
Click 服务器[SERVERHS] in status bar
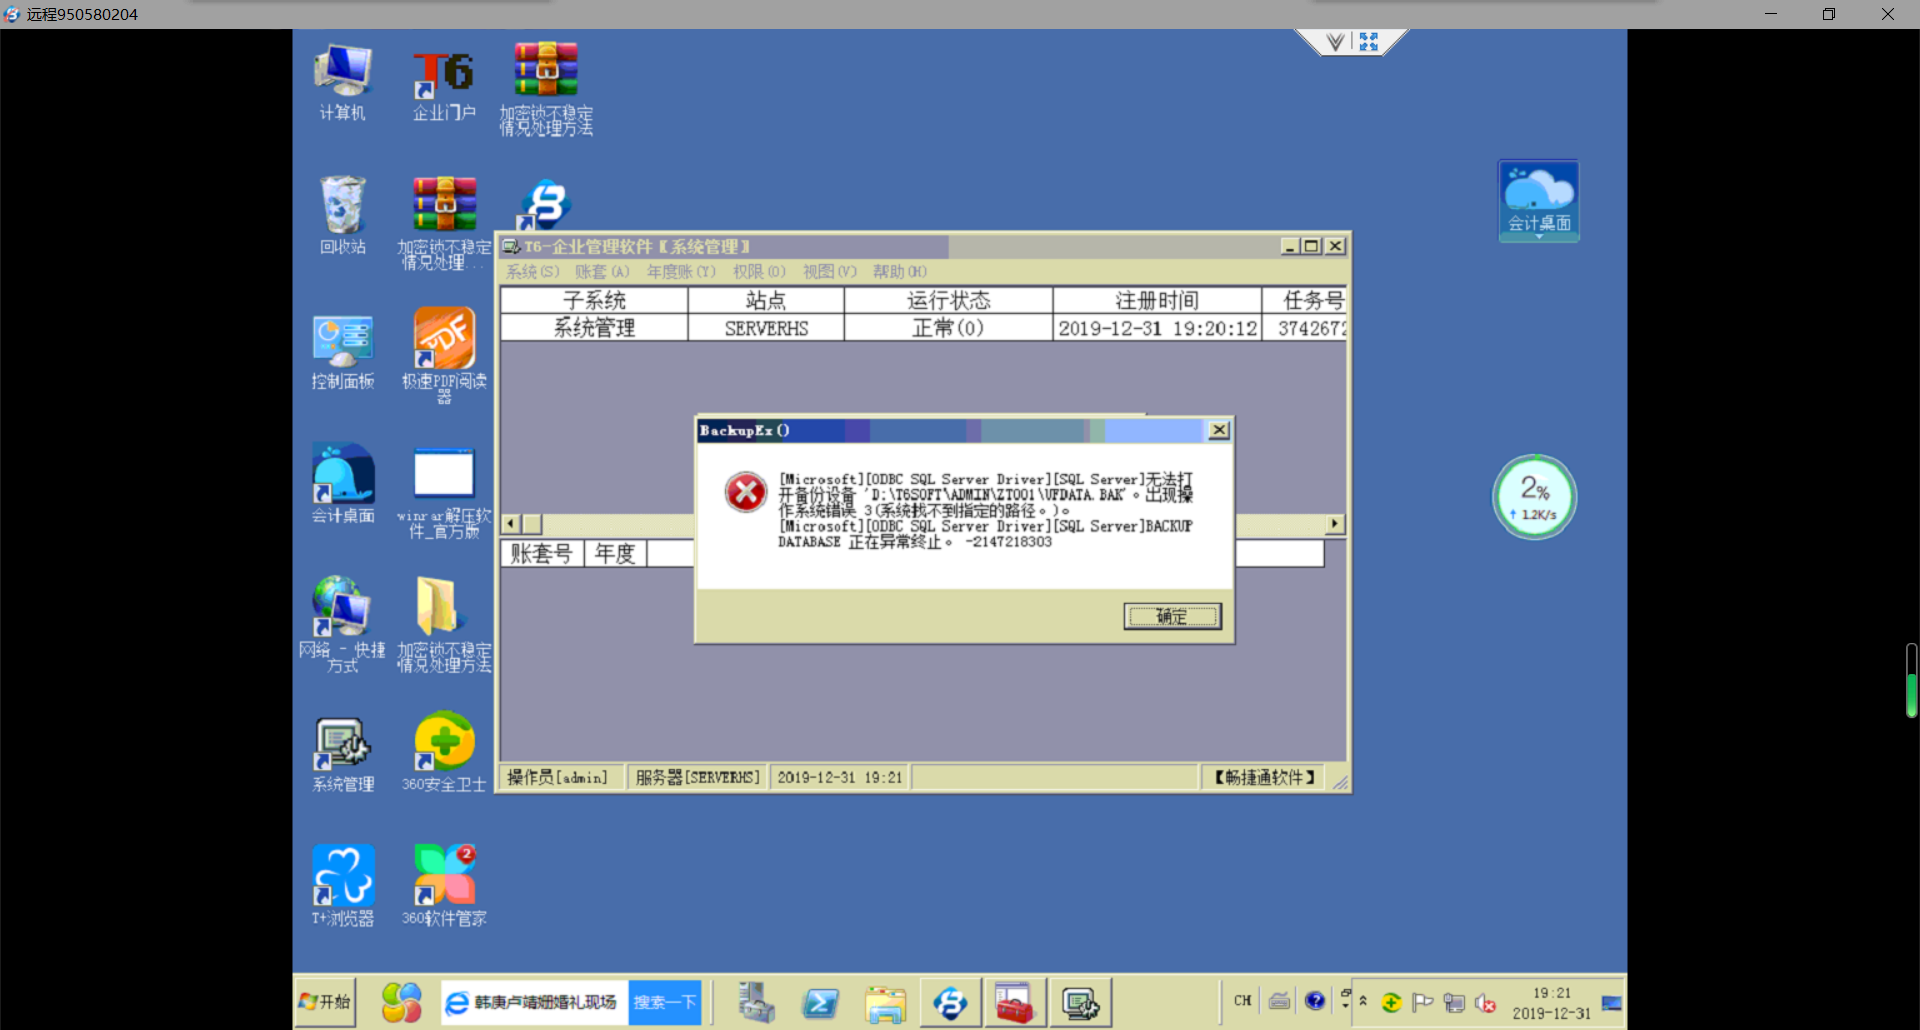tap(698, 778)
